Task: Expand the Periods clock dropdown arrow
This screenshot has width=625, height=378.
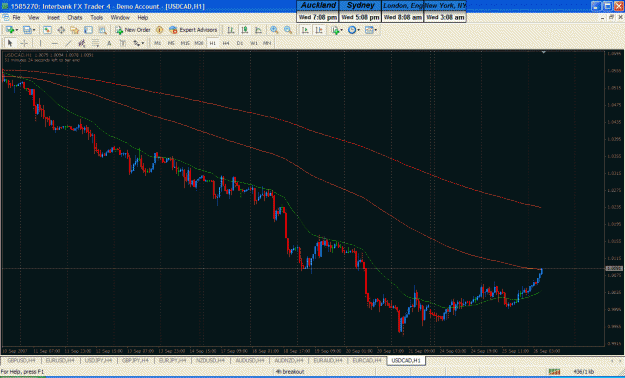Action: pos(358,30)
